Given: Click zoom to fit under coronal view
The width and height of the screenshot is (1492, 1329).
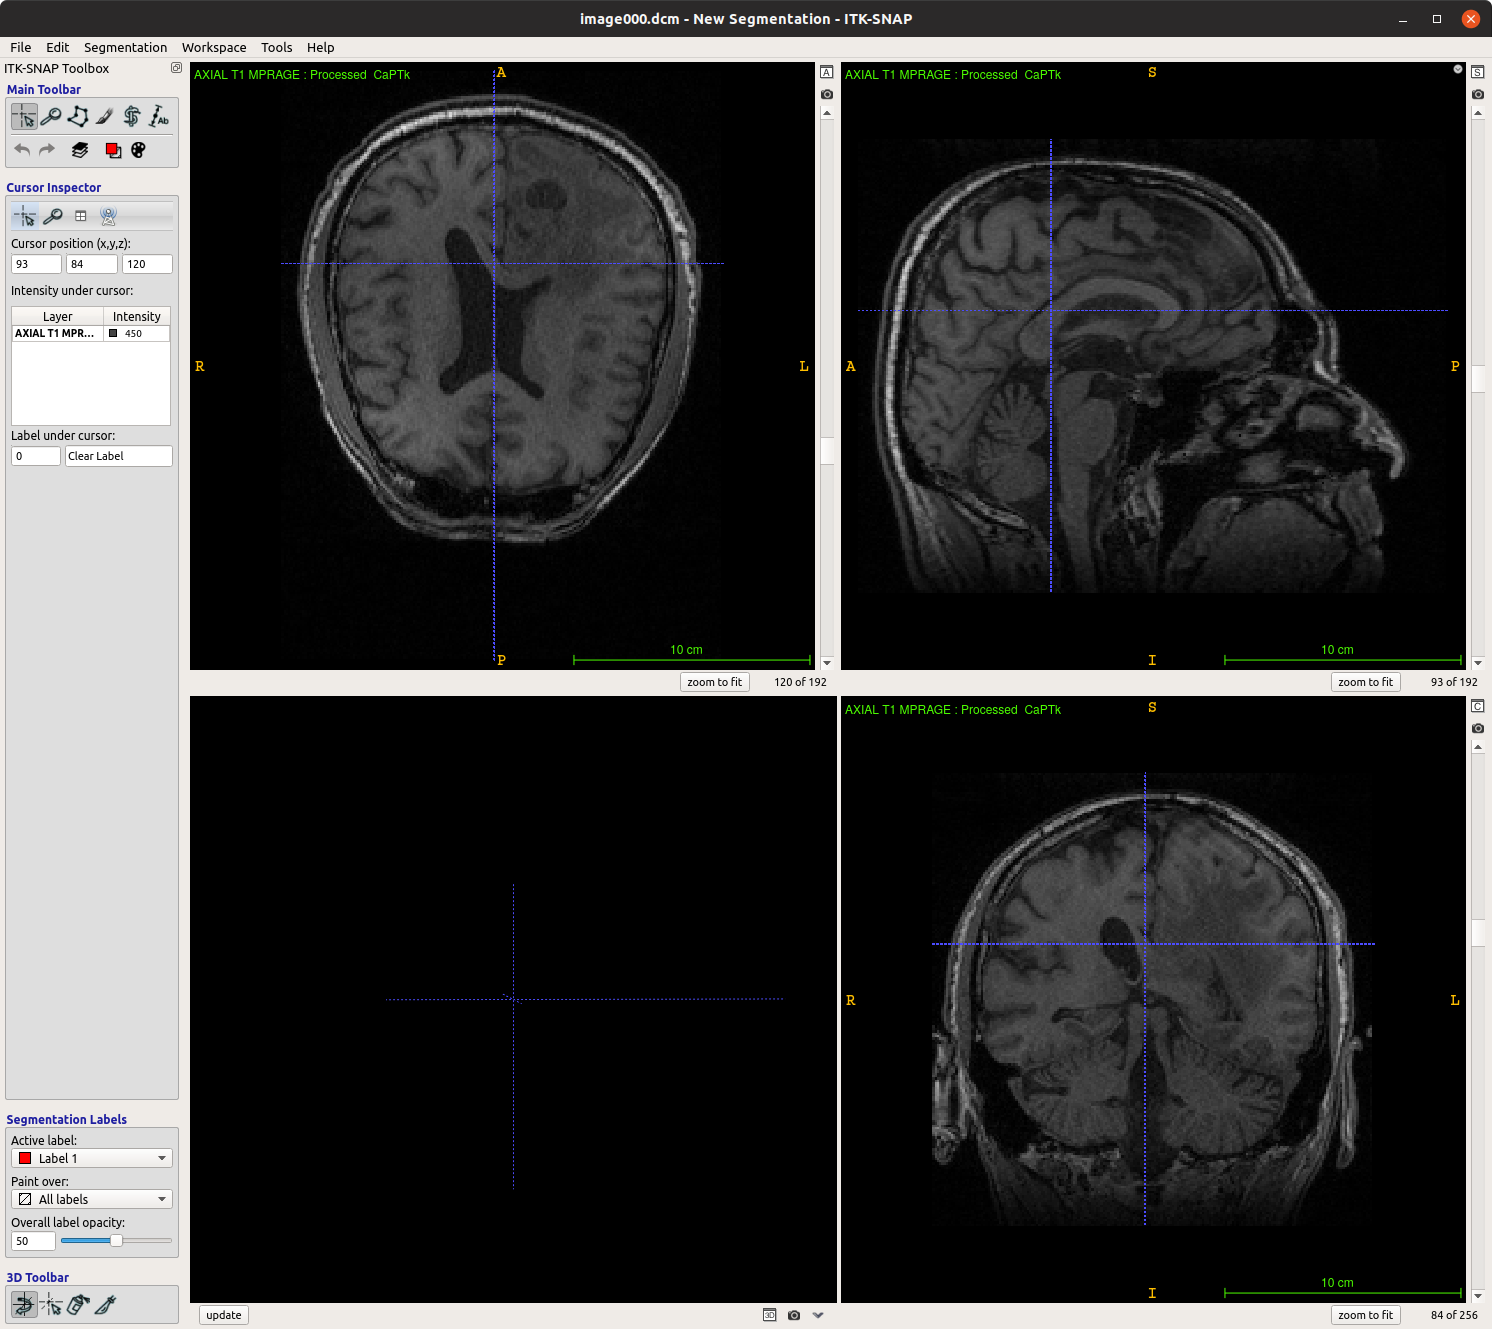Looking at the screenshot, I should point(1366,1315).
